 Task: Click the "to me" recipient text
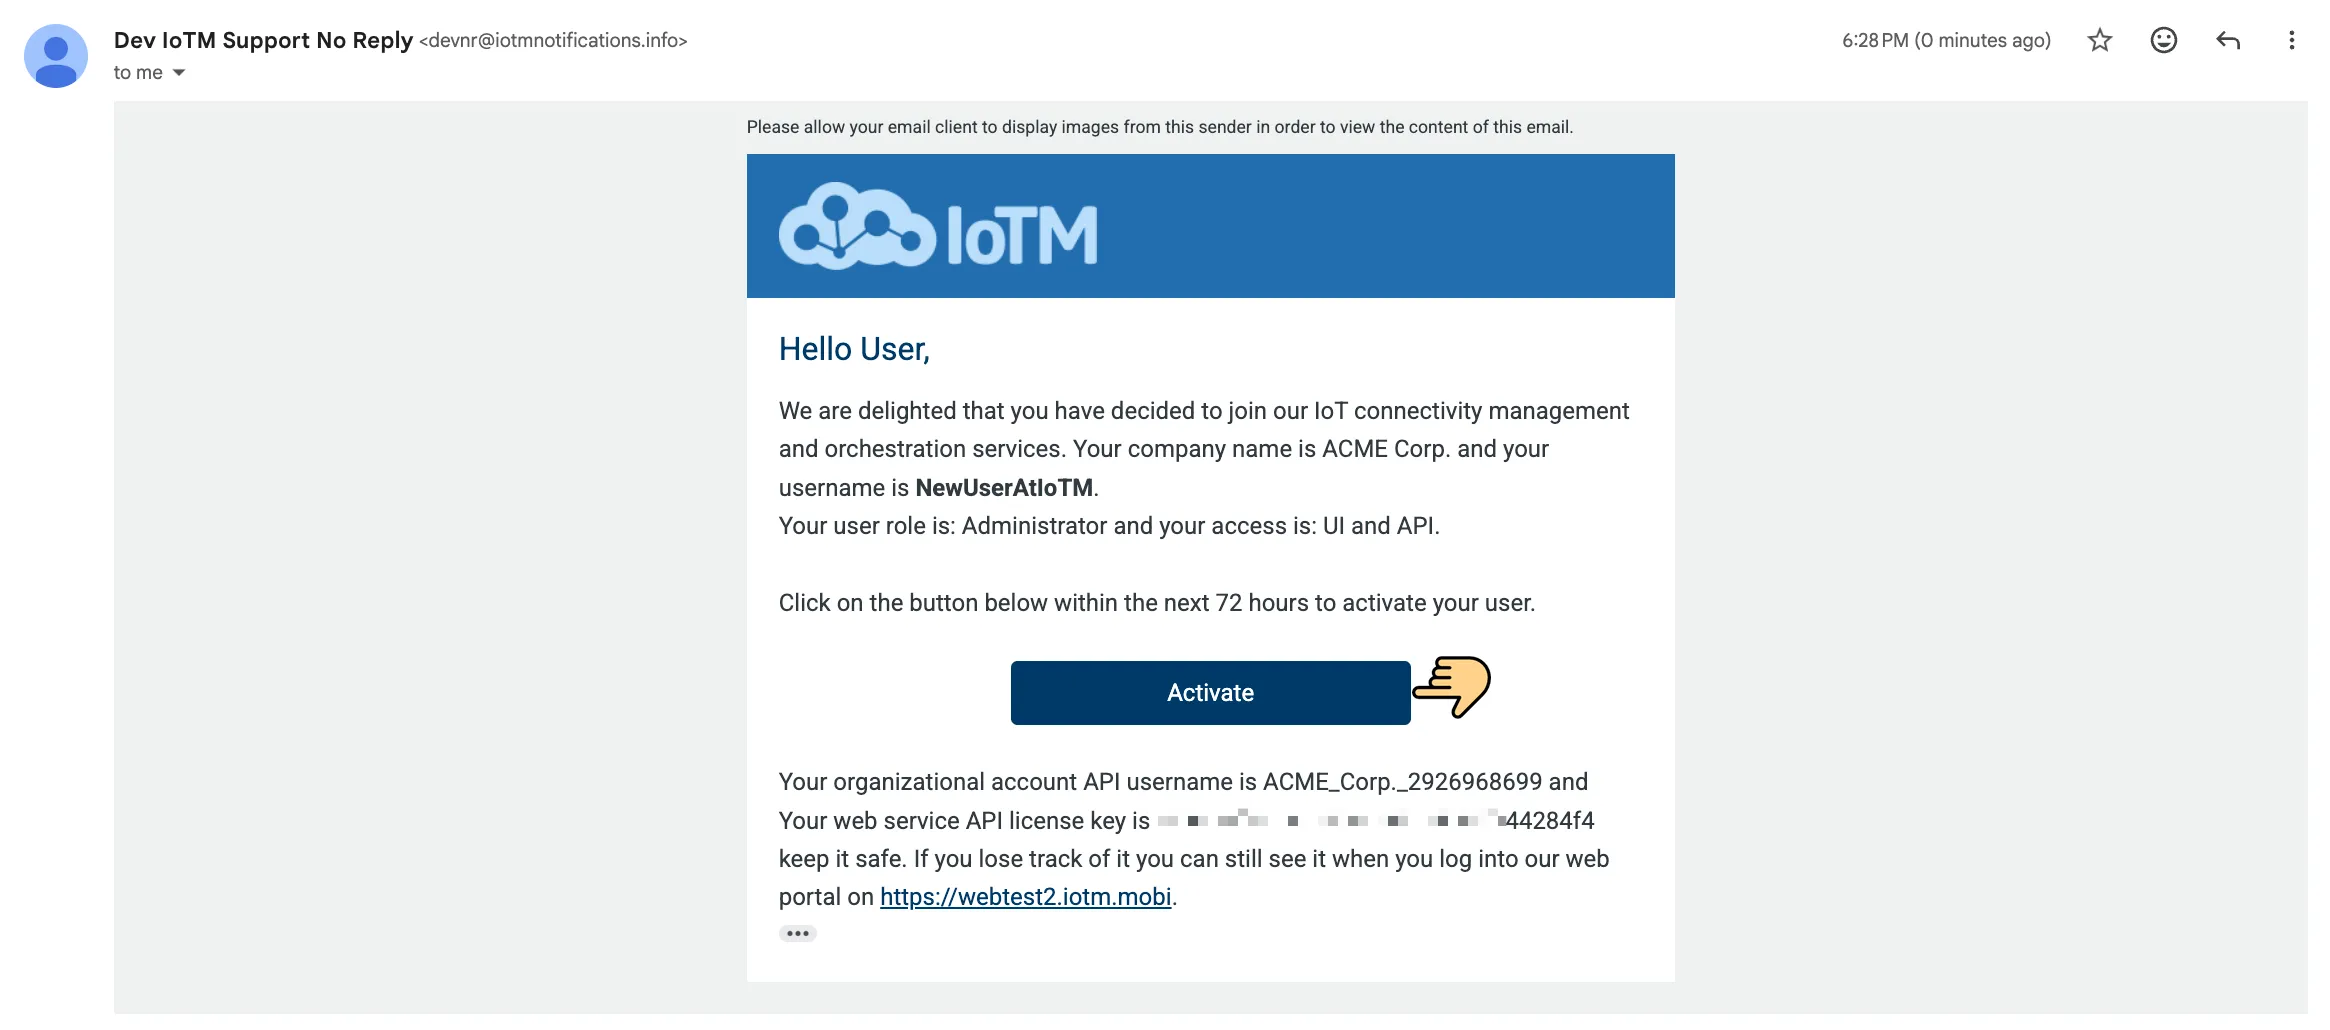click(x=138, y=73)
